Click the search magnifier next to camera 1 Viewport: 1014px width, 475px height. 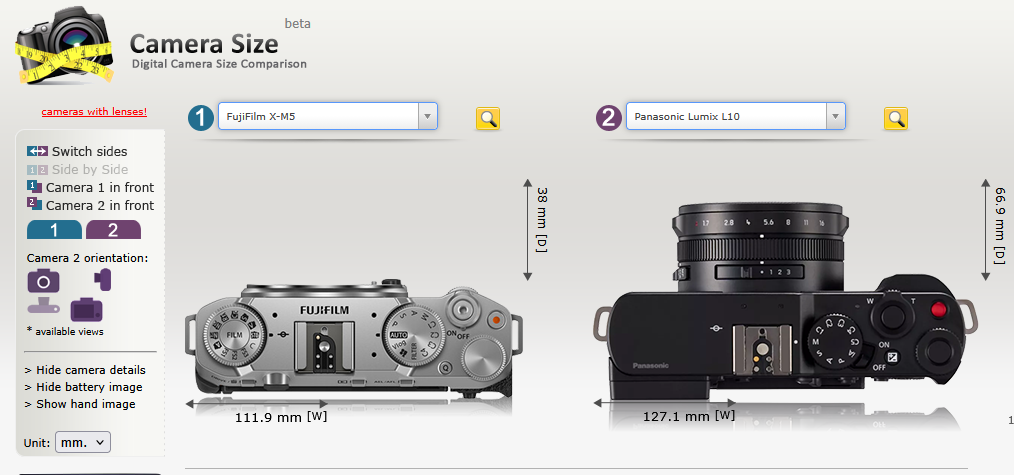point(488,118)
